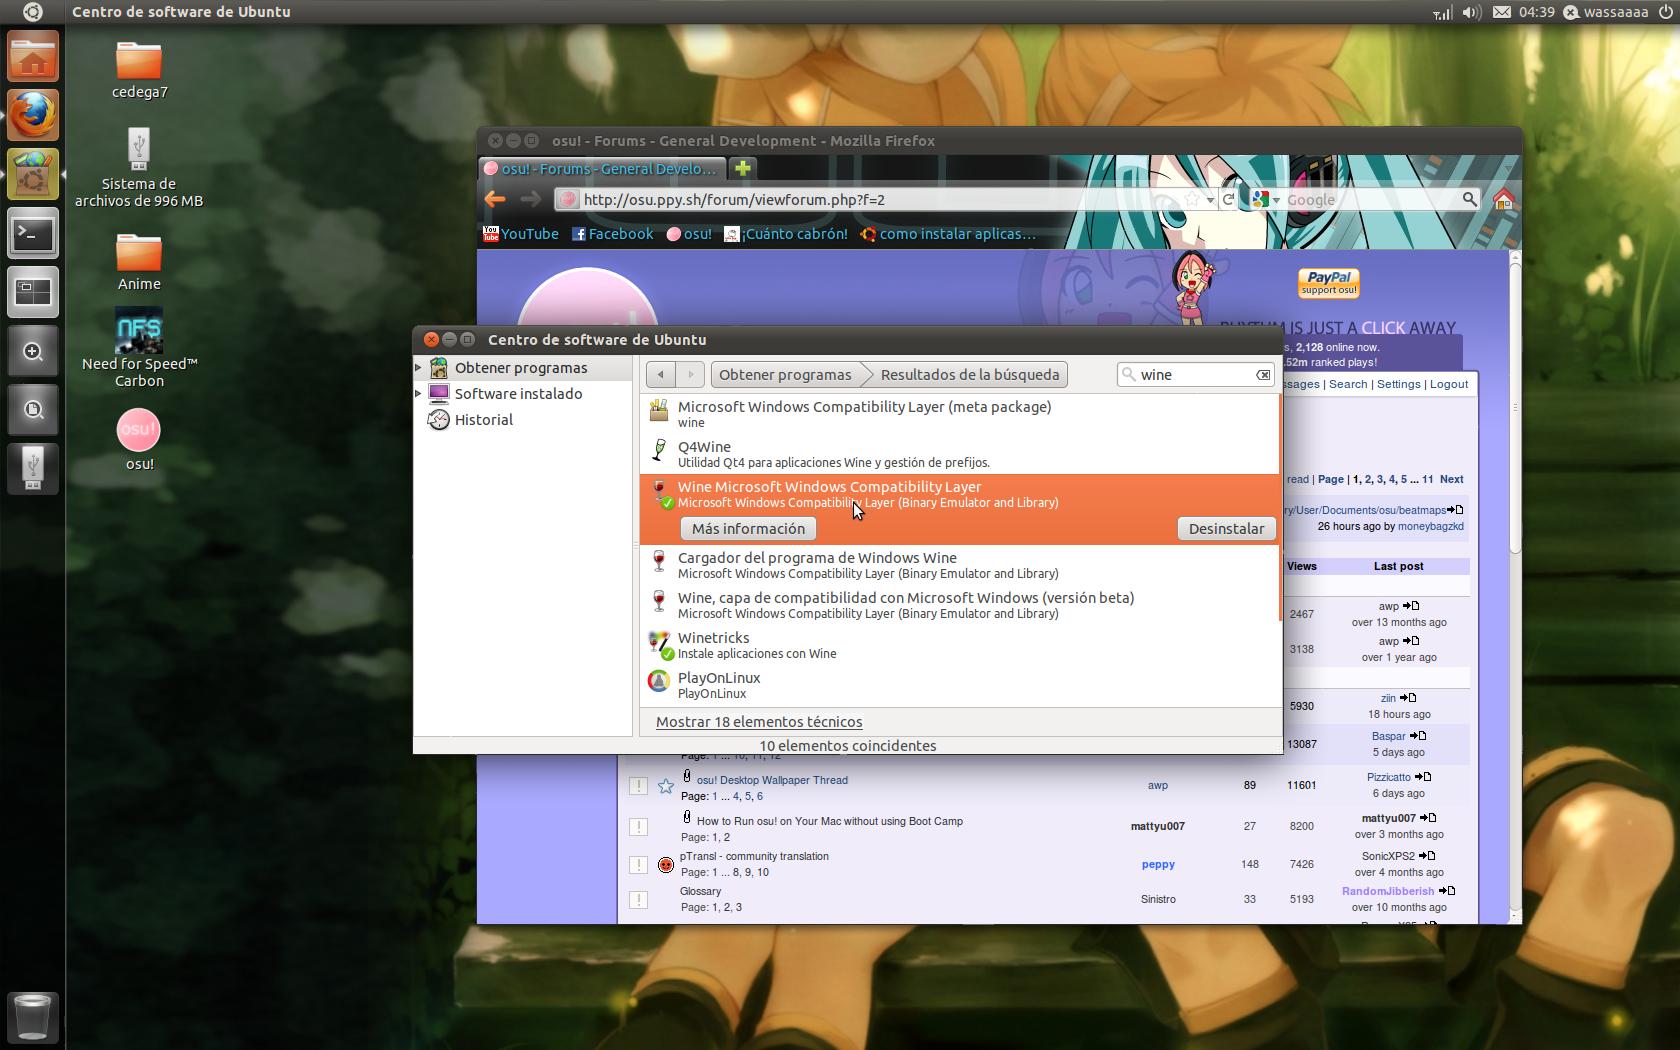Open the clock showing 04:39
This screenshot has height=1050, width=1680.
[x=1536, y=12]
